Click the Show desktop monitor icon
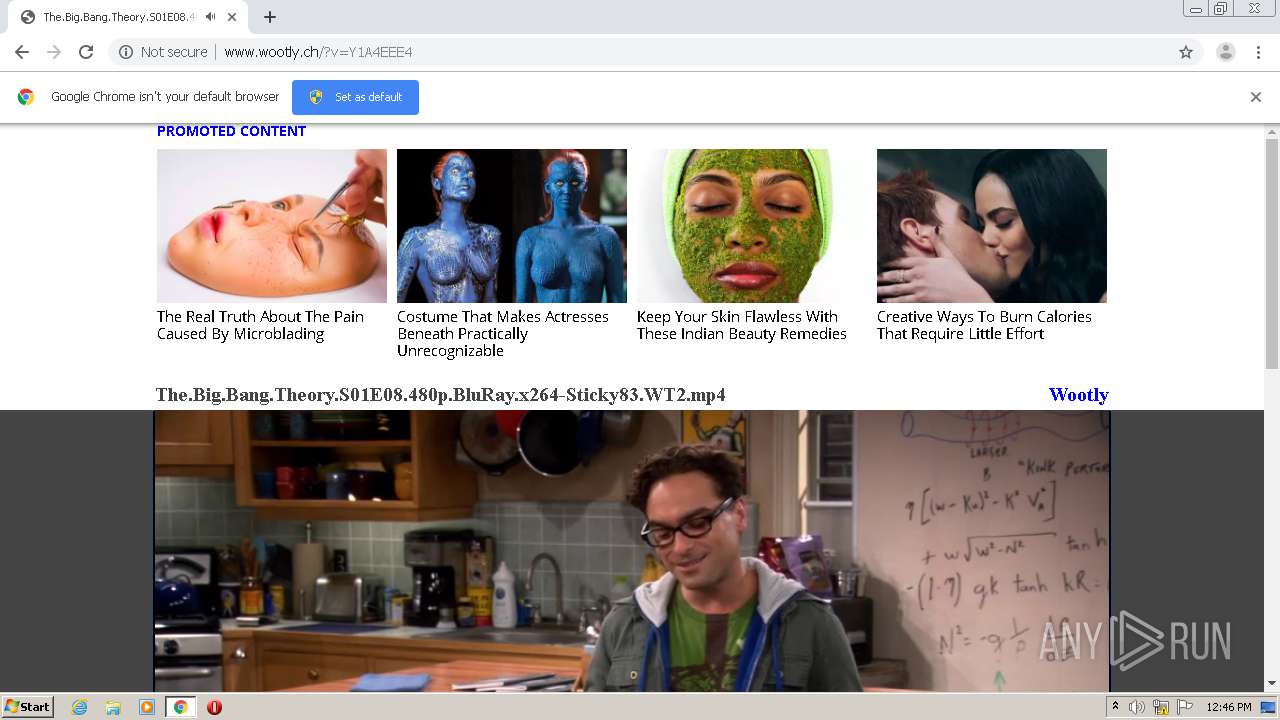Screen dimensions: 1280x720 1269,707
